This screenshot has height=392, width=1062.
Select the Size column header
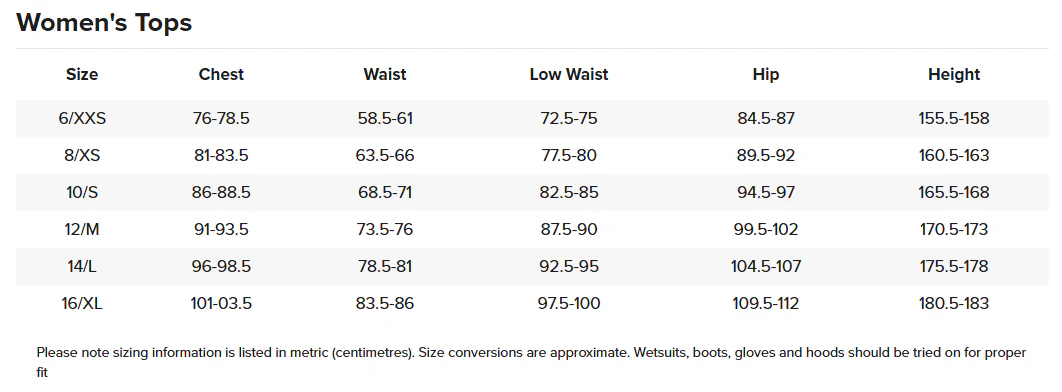(x=82, y=74)
